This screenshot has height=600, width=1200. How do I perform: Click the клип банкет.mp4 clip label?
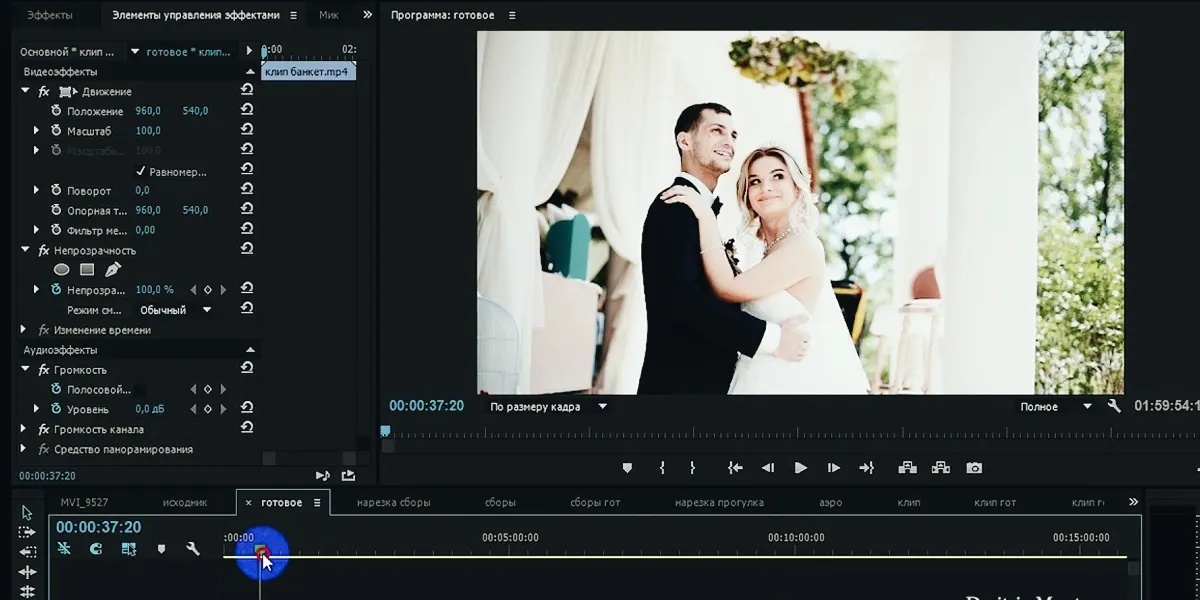[309, 72]
